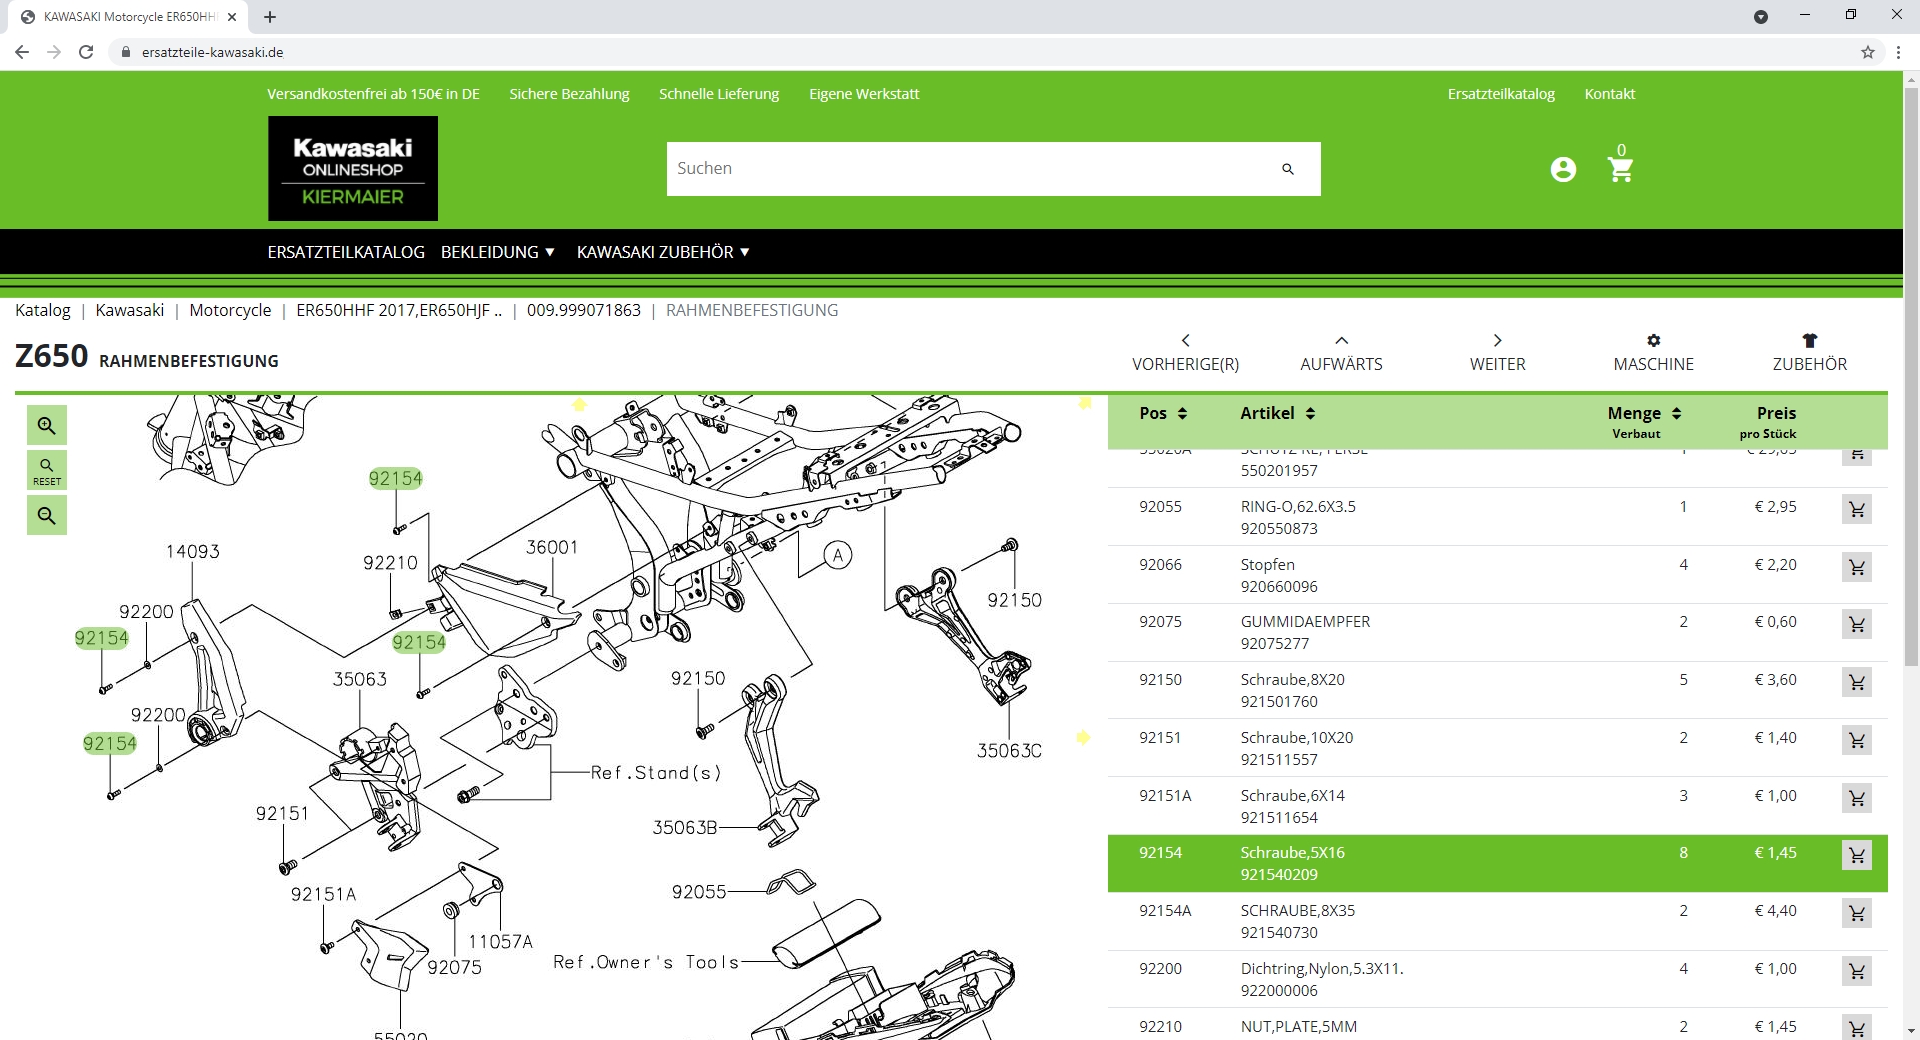Open a new browser tab
The image size is (1920, 1040).
pyautogui.click(x=270, y=17)
